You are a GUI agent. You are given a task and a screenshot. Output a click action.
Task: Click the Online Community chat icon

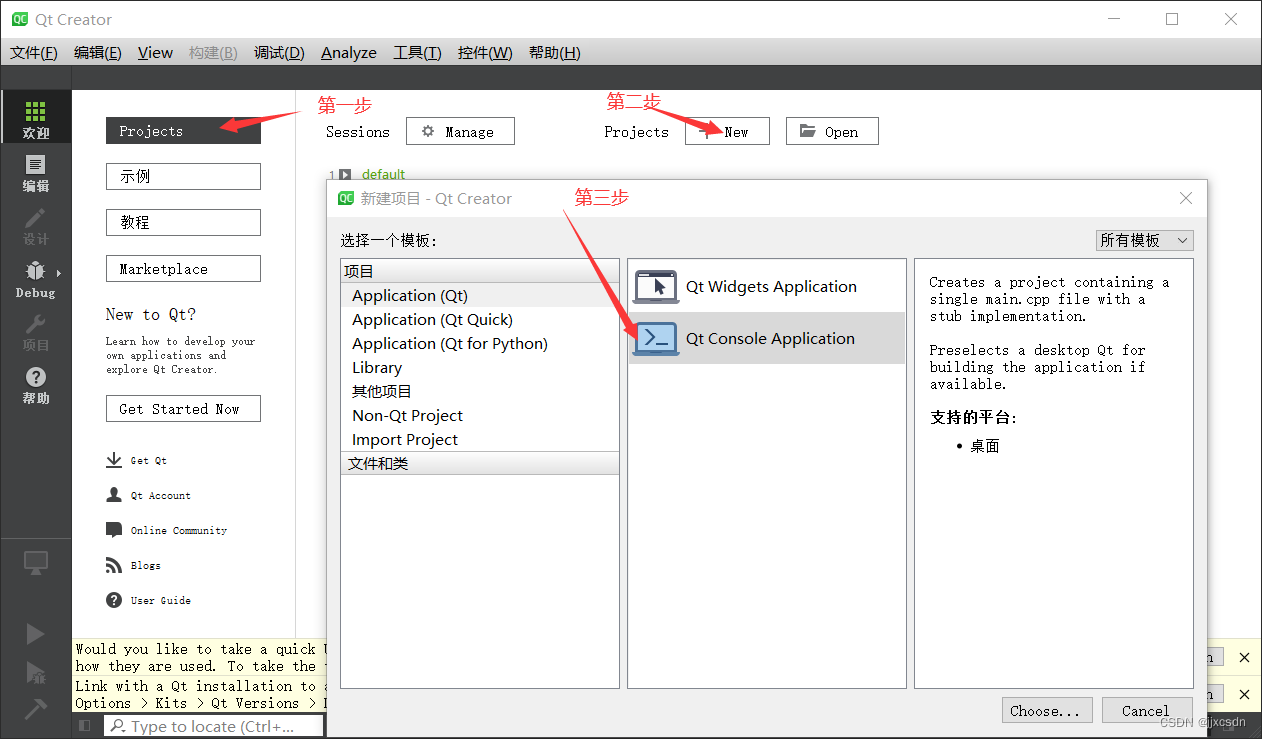[114, 530]
